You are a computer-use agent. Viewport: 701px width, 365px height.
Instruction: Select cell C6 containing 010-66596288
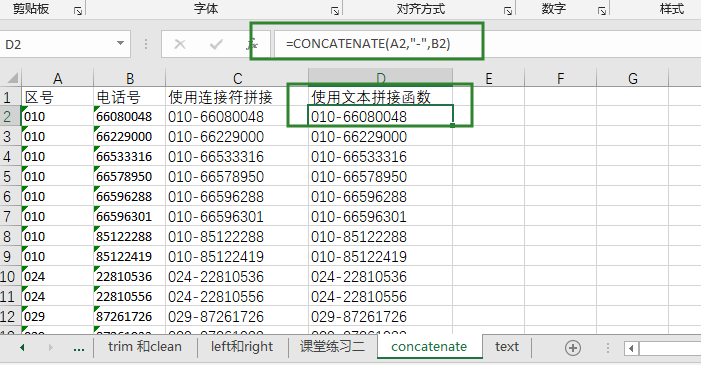click(x=237, y=196)
